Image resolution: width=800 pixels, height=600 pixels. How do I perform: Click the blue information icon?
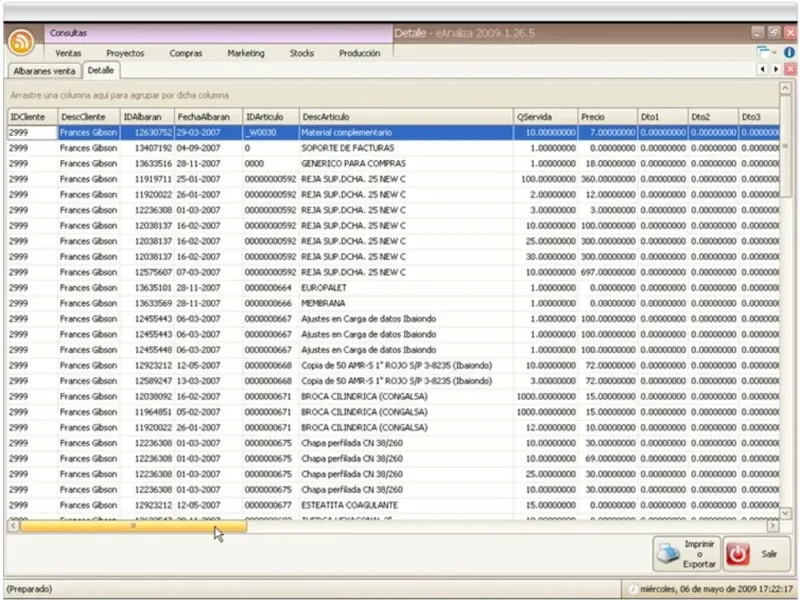[x=789, y=52]
